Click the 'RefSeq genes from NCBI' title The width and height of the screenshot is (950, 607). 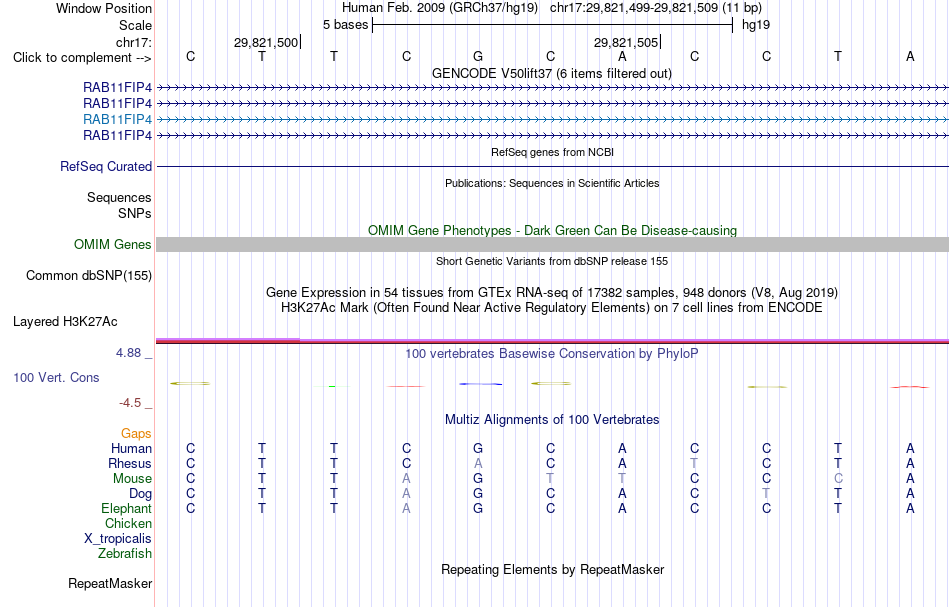point(552,152)
